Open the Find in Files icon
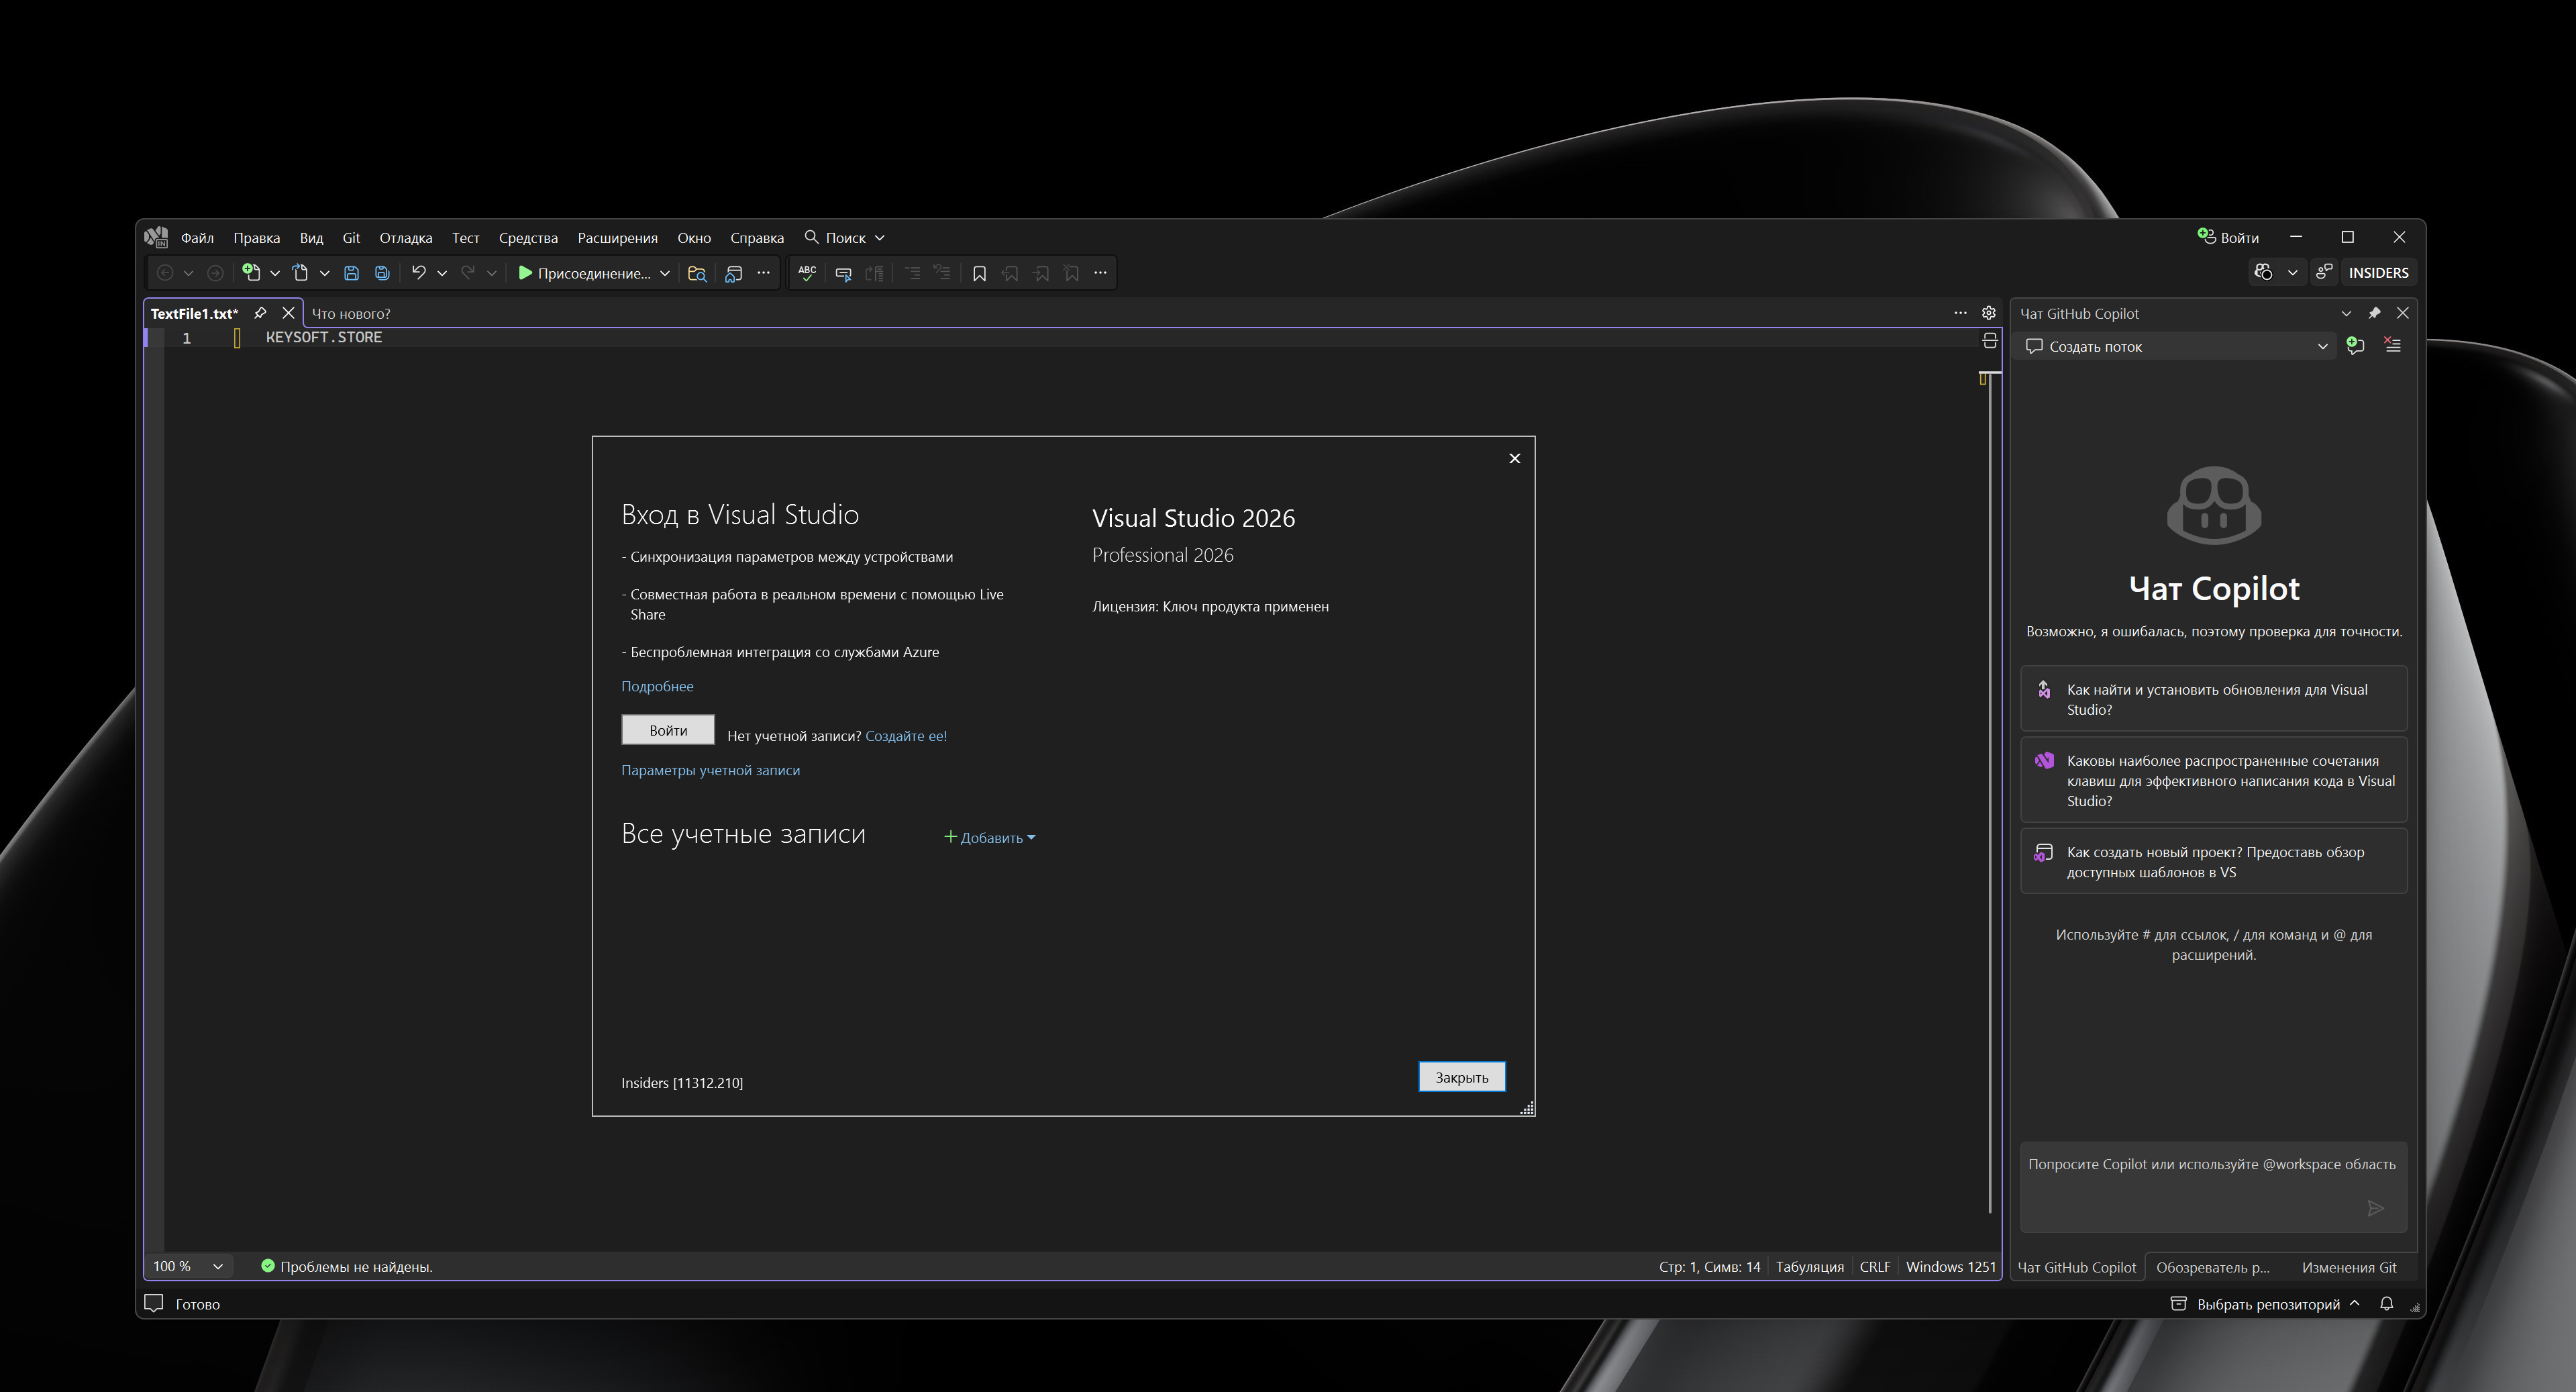The image size is (2576, 1392). pyautogui.click(x=697, y=273)
